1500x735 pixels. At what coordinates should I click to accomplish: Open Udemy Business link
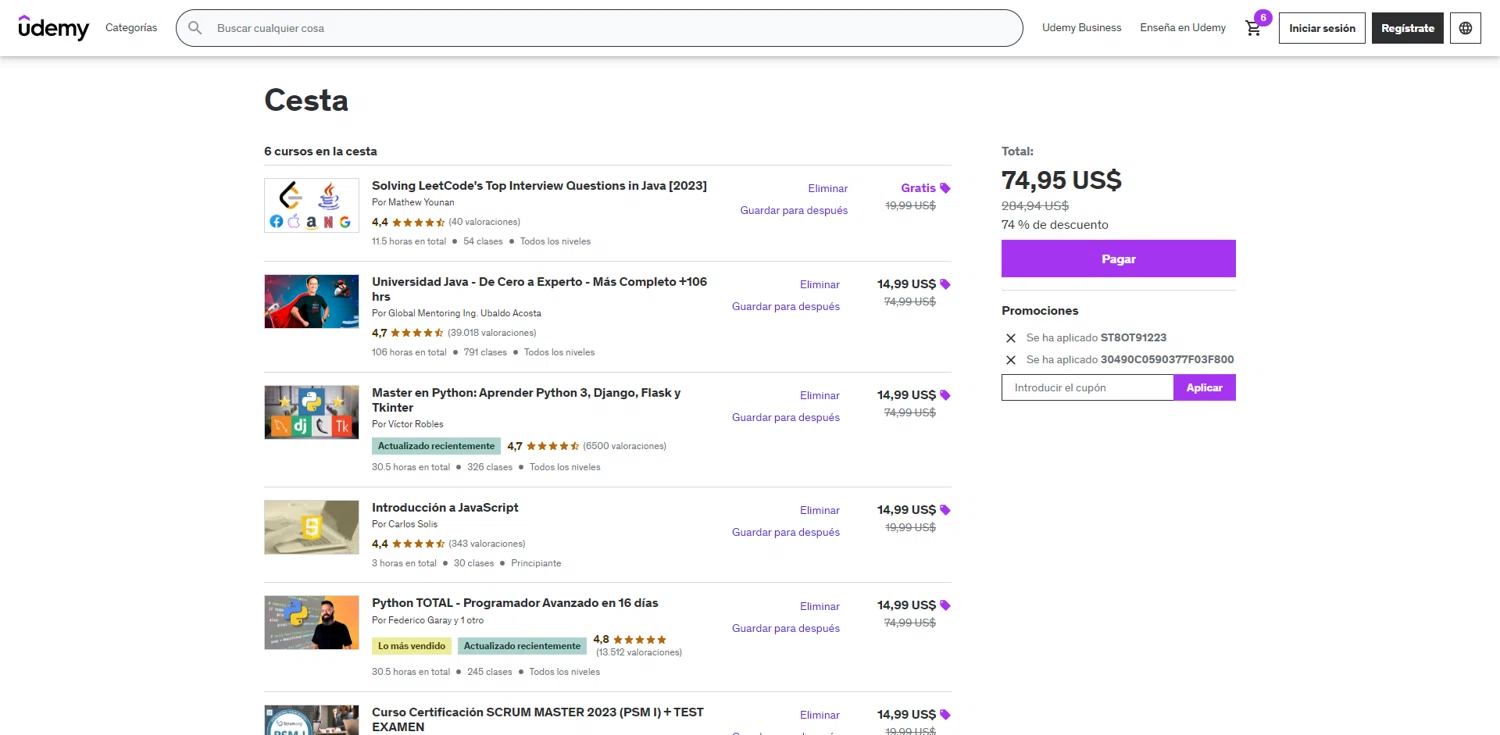point(1081,28)
